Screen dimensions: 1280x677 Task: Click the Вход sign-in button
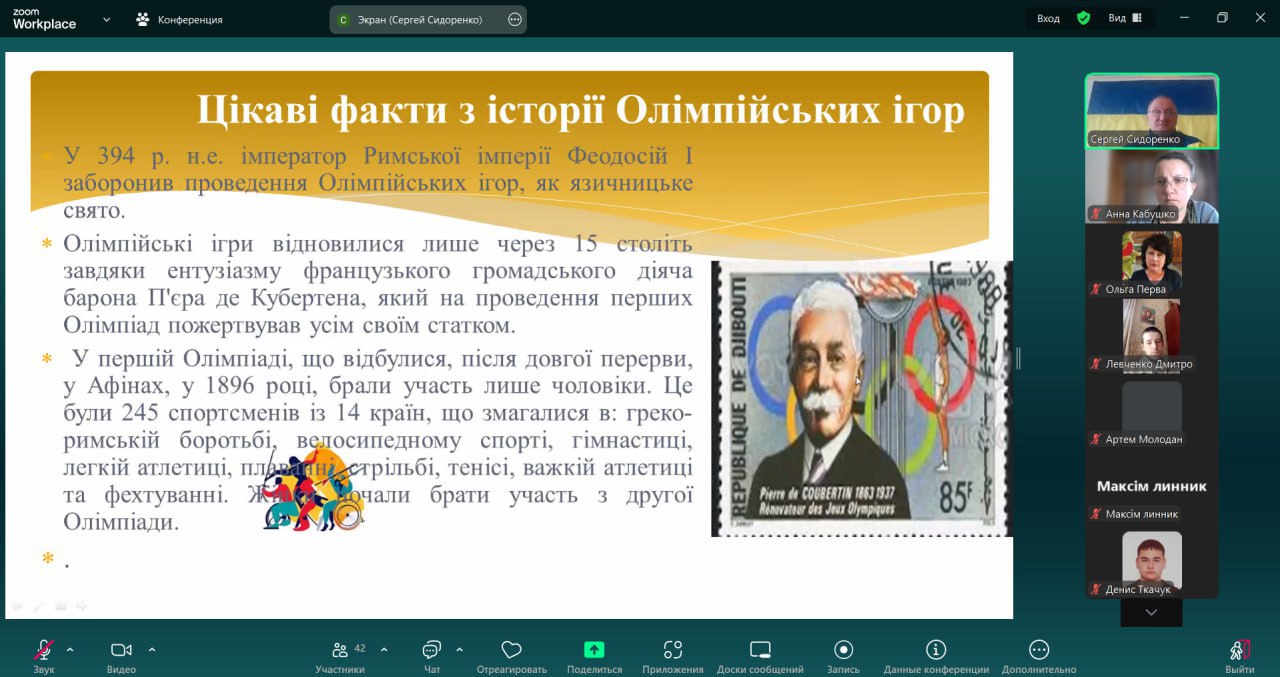click(1048, 18)
